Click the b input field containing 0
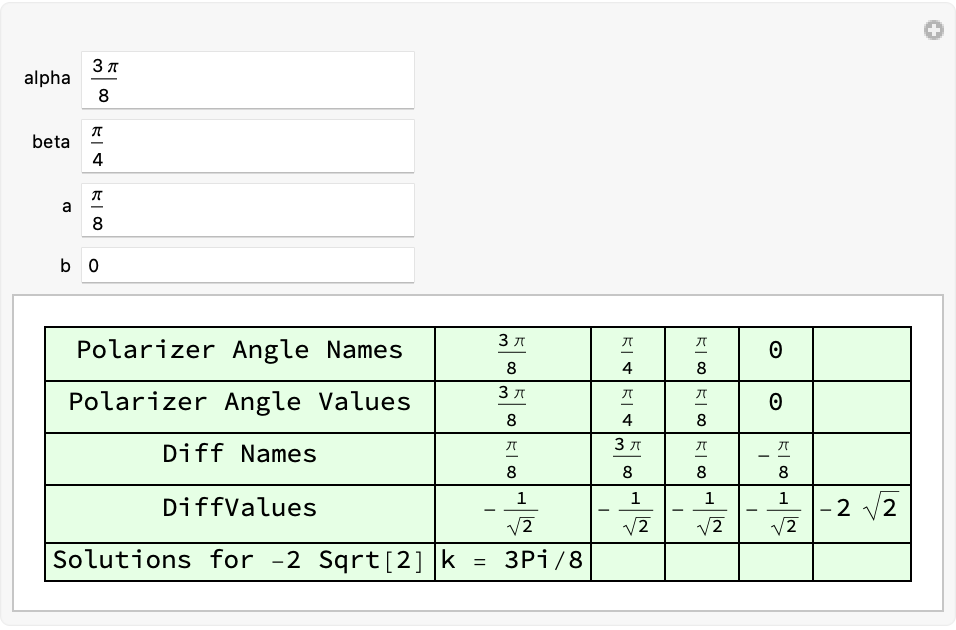956x630 pixels. point(248,265)
